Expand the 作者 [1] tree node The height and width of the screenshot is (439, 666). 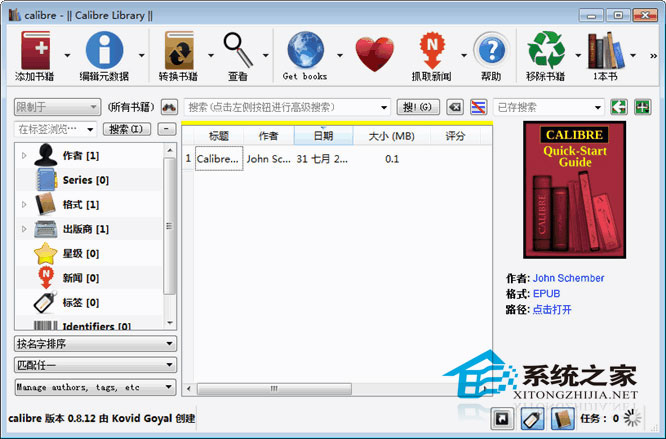(x=25, y=155)
